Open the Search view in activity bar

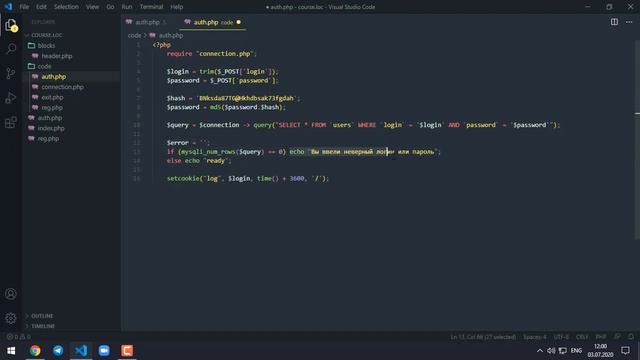(x=11, y=49)
